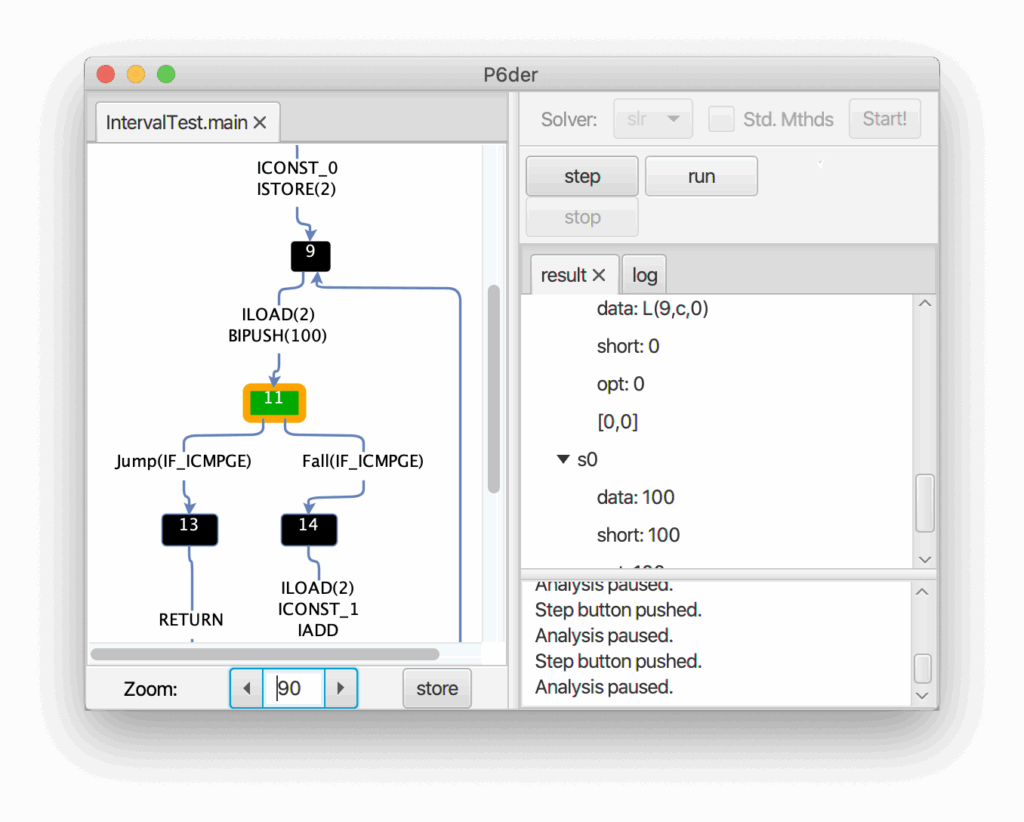
Task: Select the 'data: L(9,c,0)' result entry
Action: 652,309
